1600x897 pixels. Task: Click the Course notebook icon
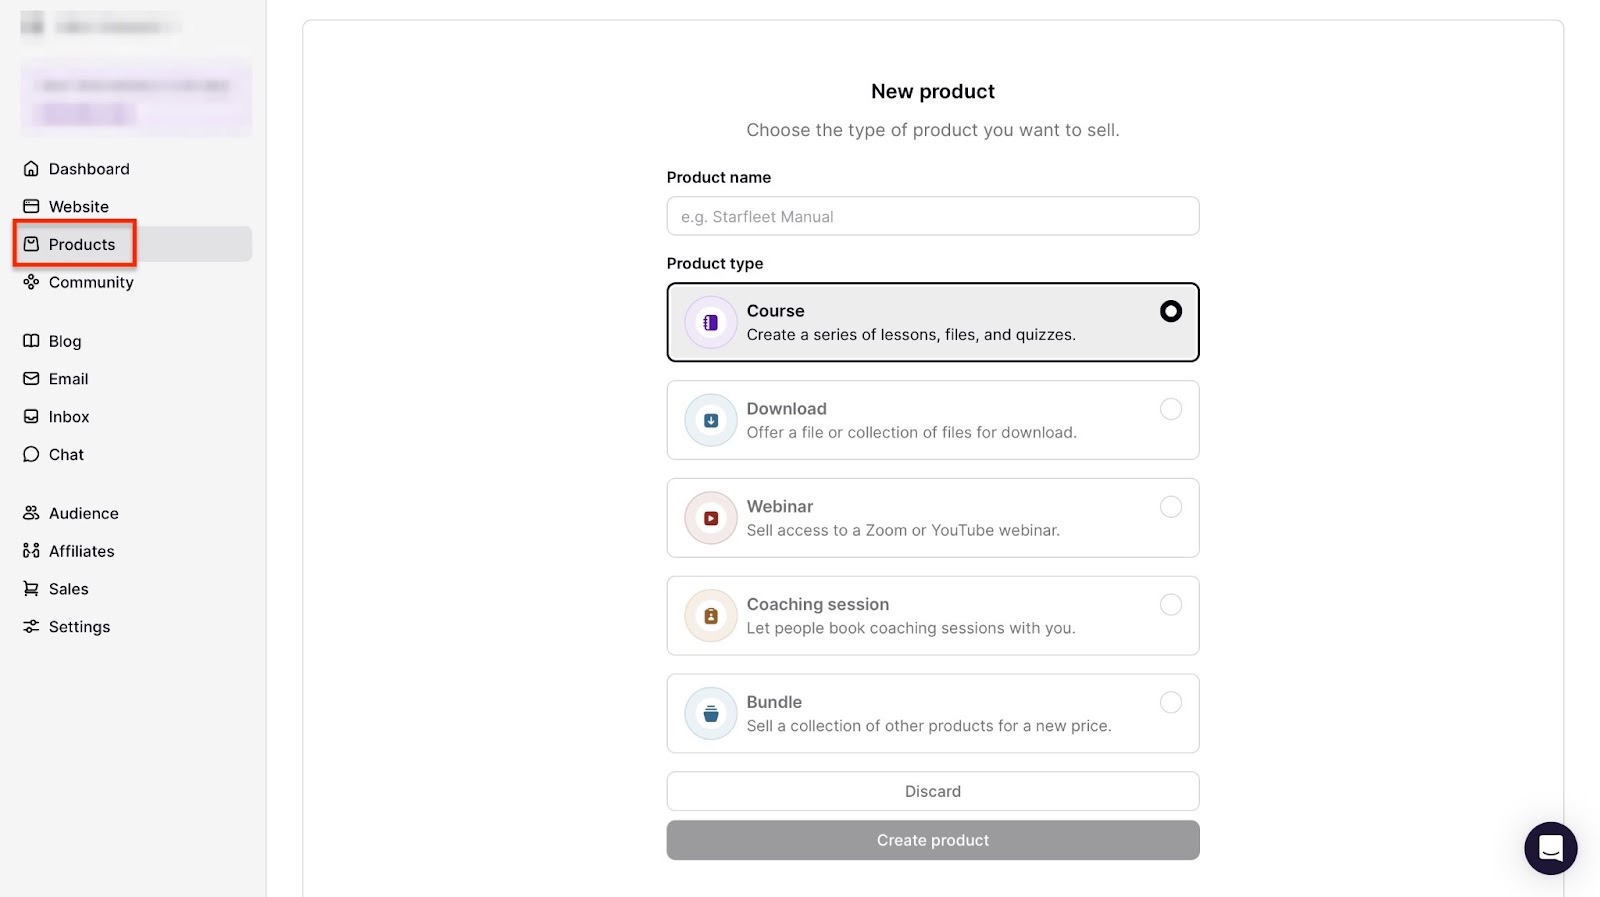[x=710, y=323]
